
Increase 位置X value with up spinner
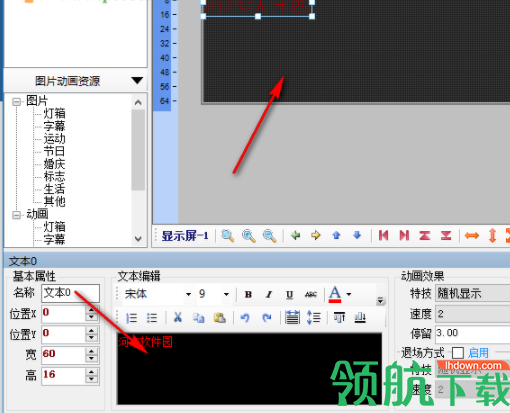91,310
